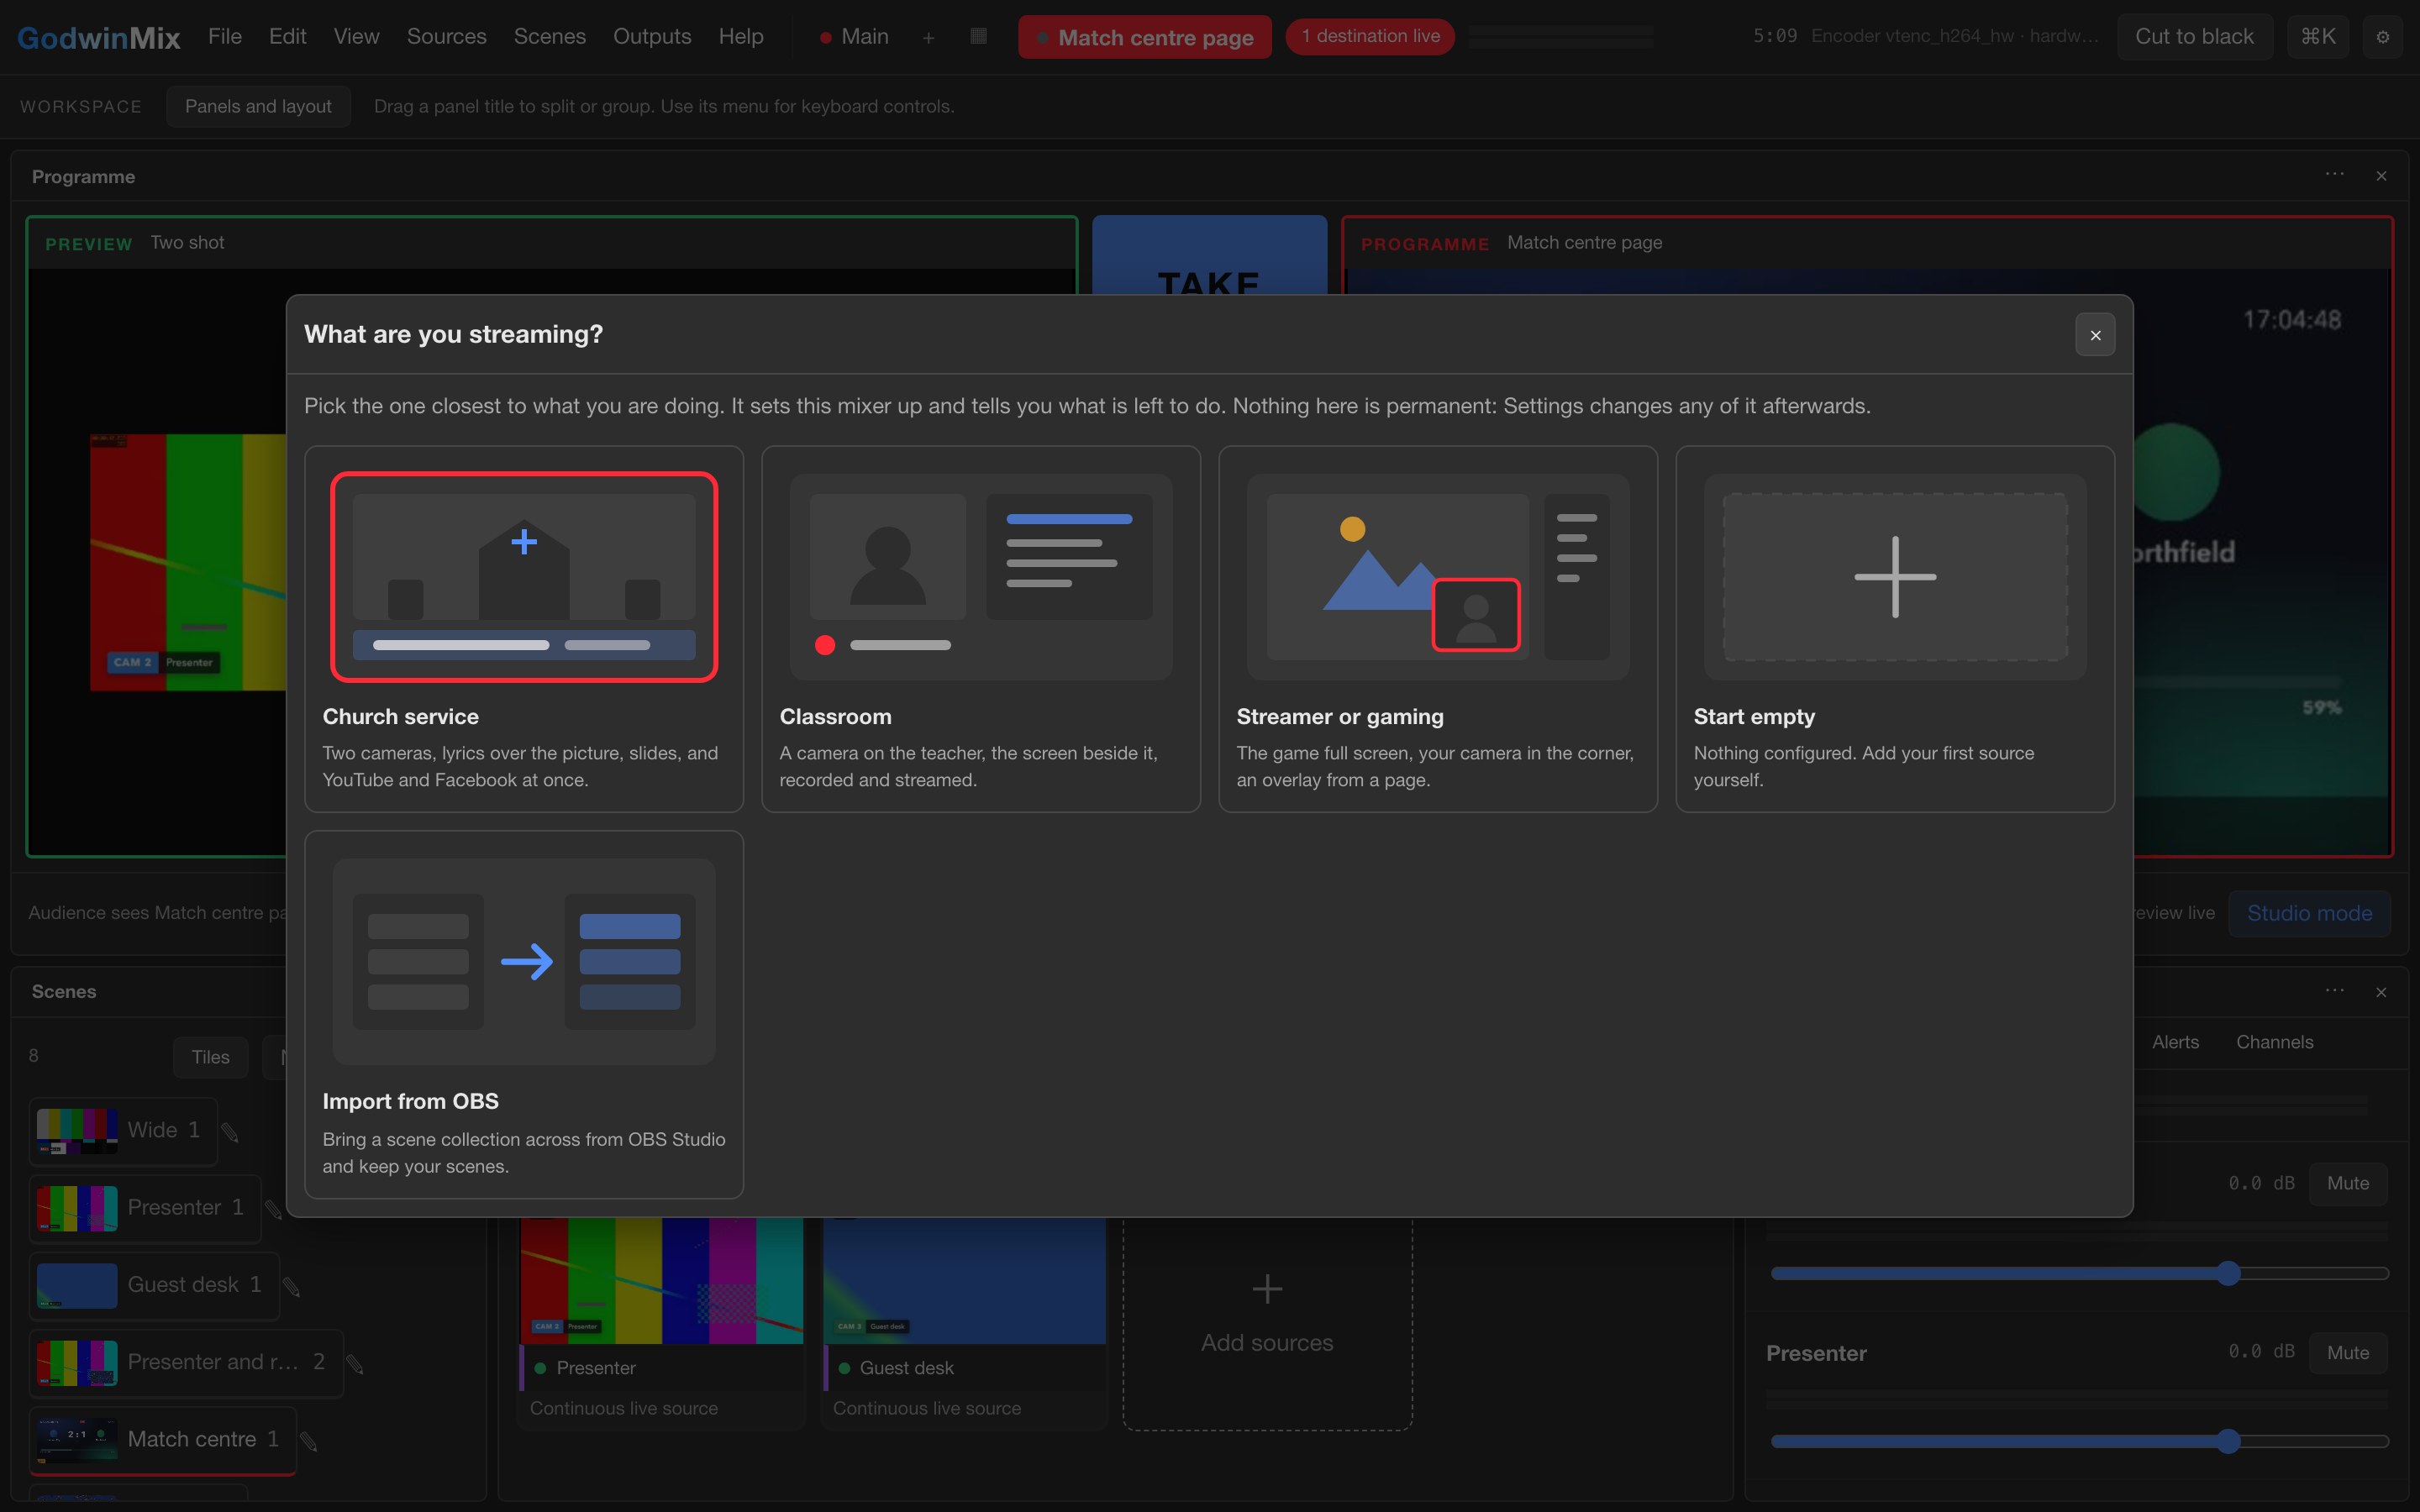Open settings gear icon
Viewport: 2420px width, 1512px height.
click(x=2382, y=37)
